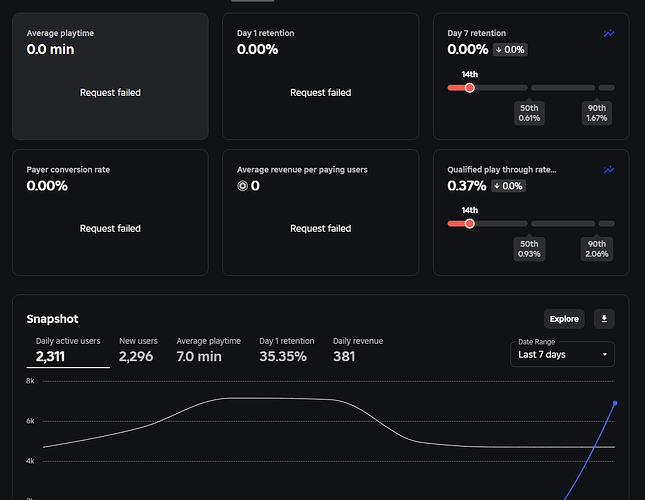Select the Average playtime snapshot metric
Viewport: 645px width, 500px height.
(209, 350)
